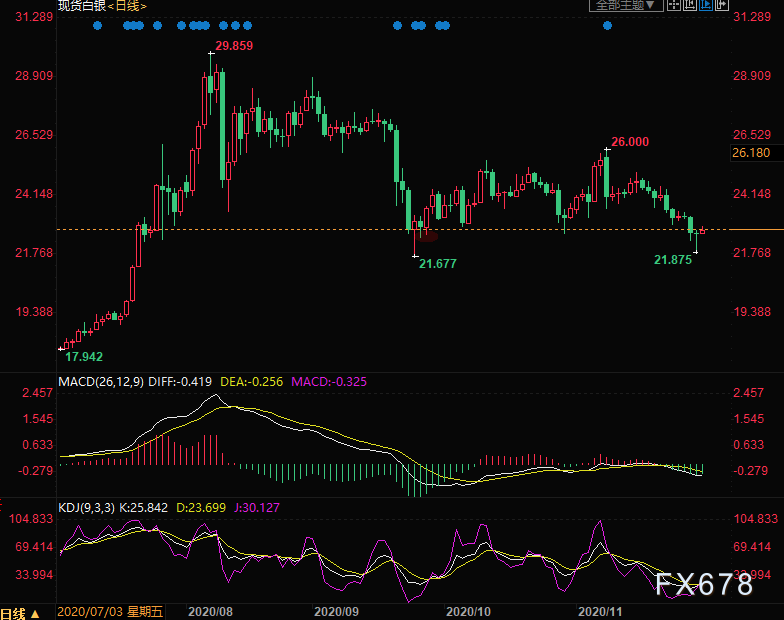The height and width of the screenshot is (620, 784).
Task: Click the expand-right arrow chart icon
Action: click(722, 4)
